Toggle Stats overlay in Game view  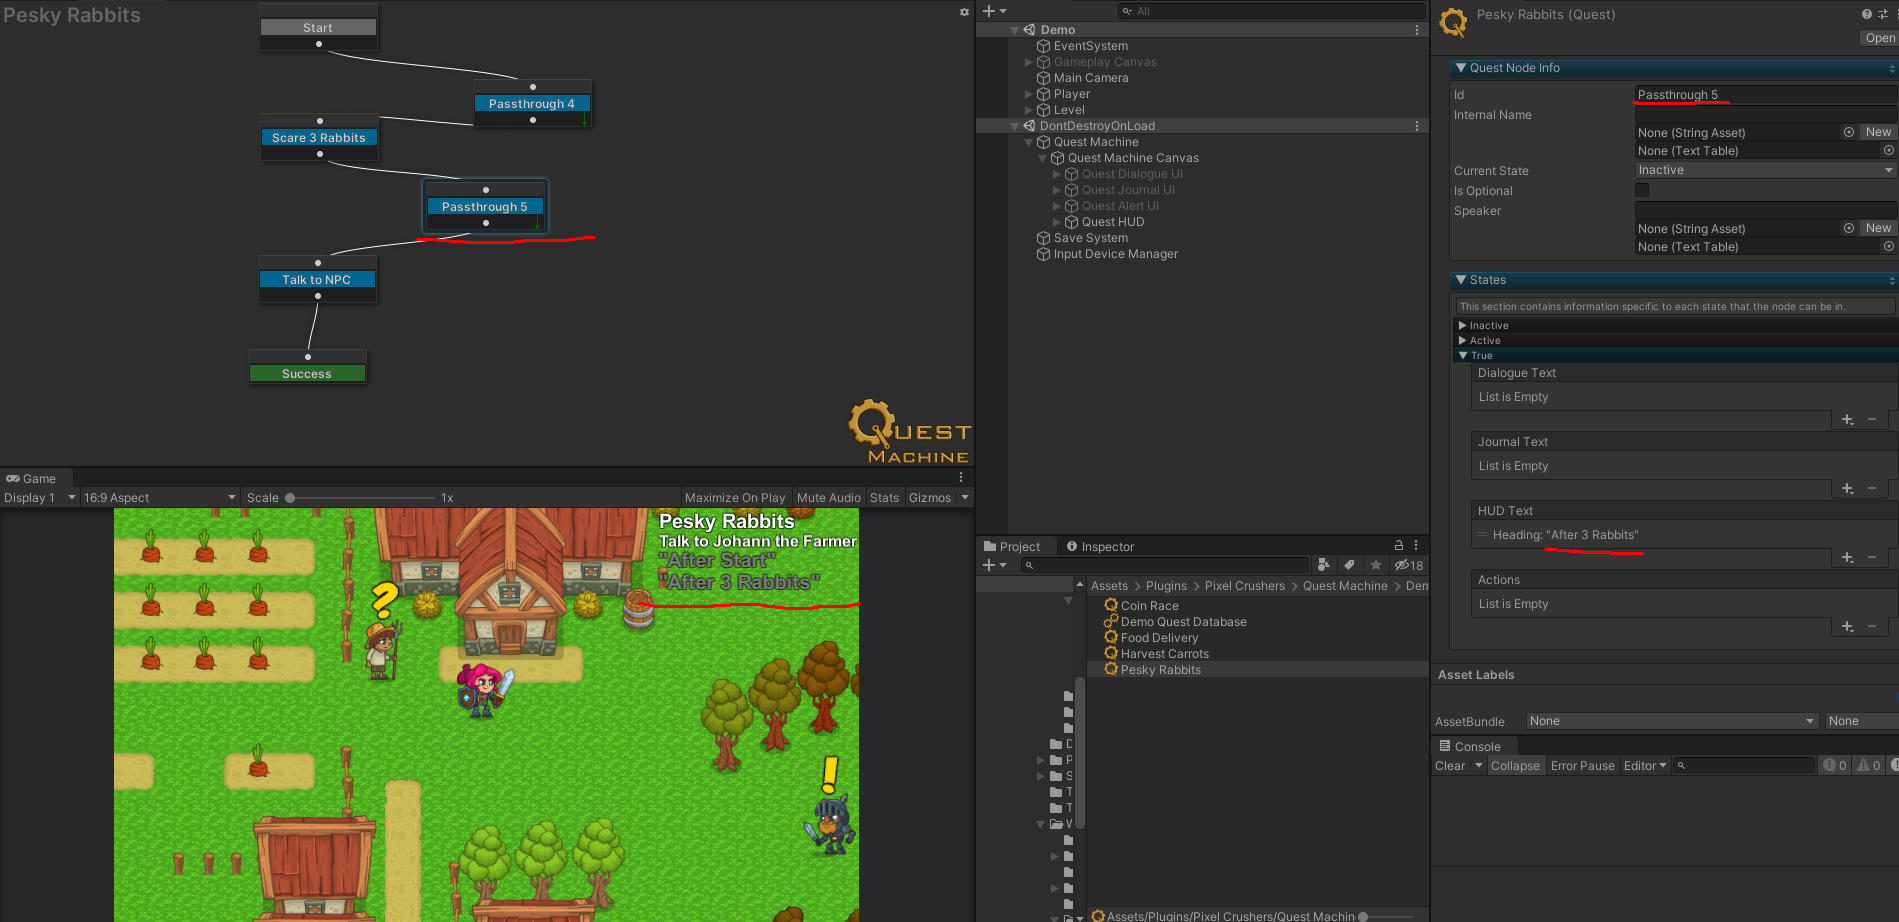[x=884, y=498]
